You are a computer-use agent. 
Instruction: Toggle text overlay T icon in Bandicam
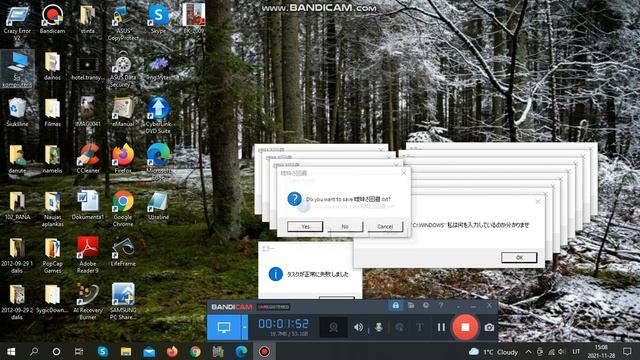420,327
